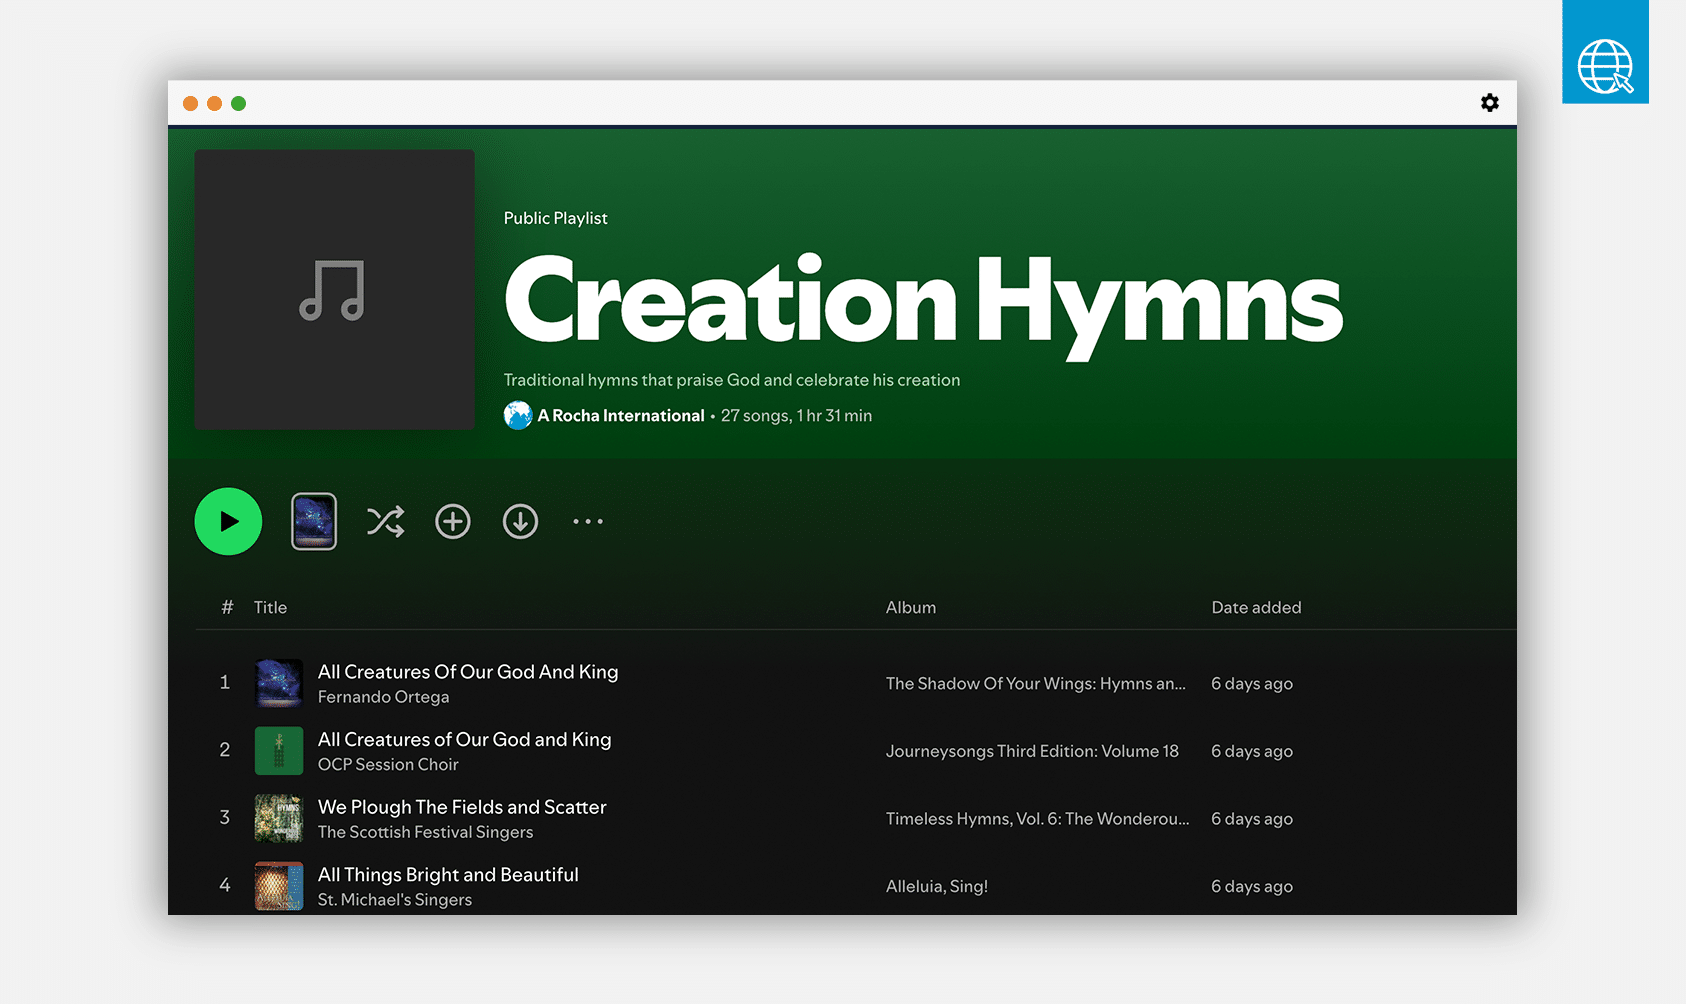Image resolution: width=1686 pixels, height=1004 pixels.
Task: Select track All Creatures Of Our God And King by Fernando Ortega
Action: click(468, 672)
